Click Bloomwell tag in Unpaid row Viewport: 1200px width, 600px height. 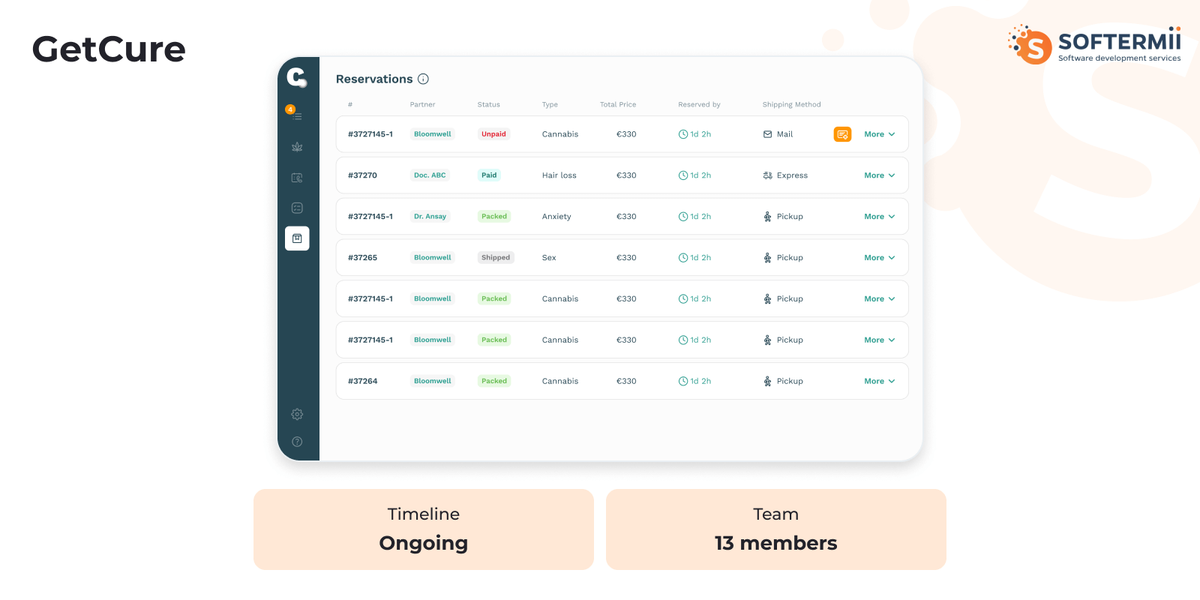point(432,134)
